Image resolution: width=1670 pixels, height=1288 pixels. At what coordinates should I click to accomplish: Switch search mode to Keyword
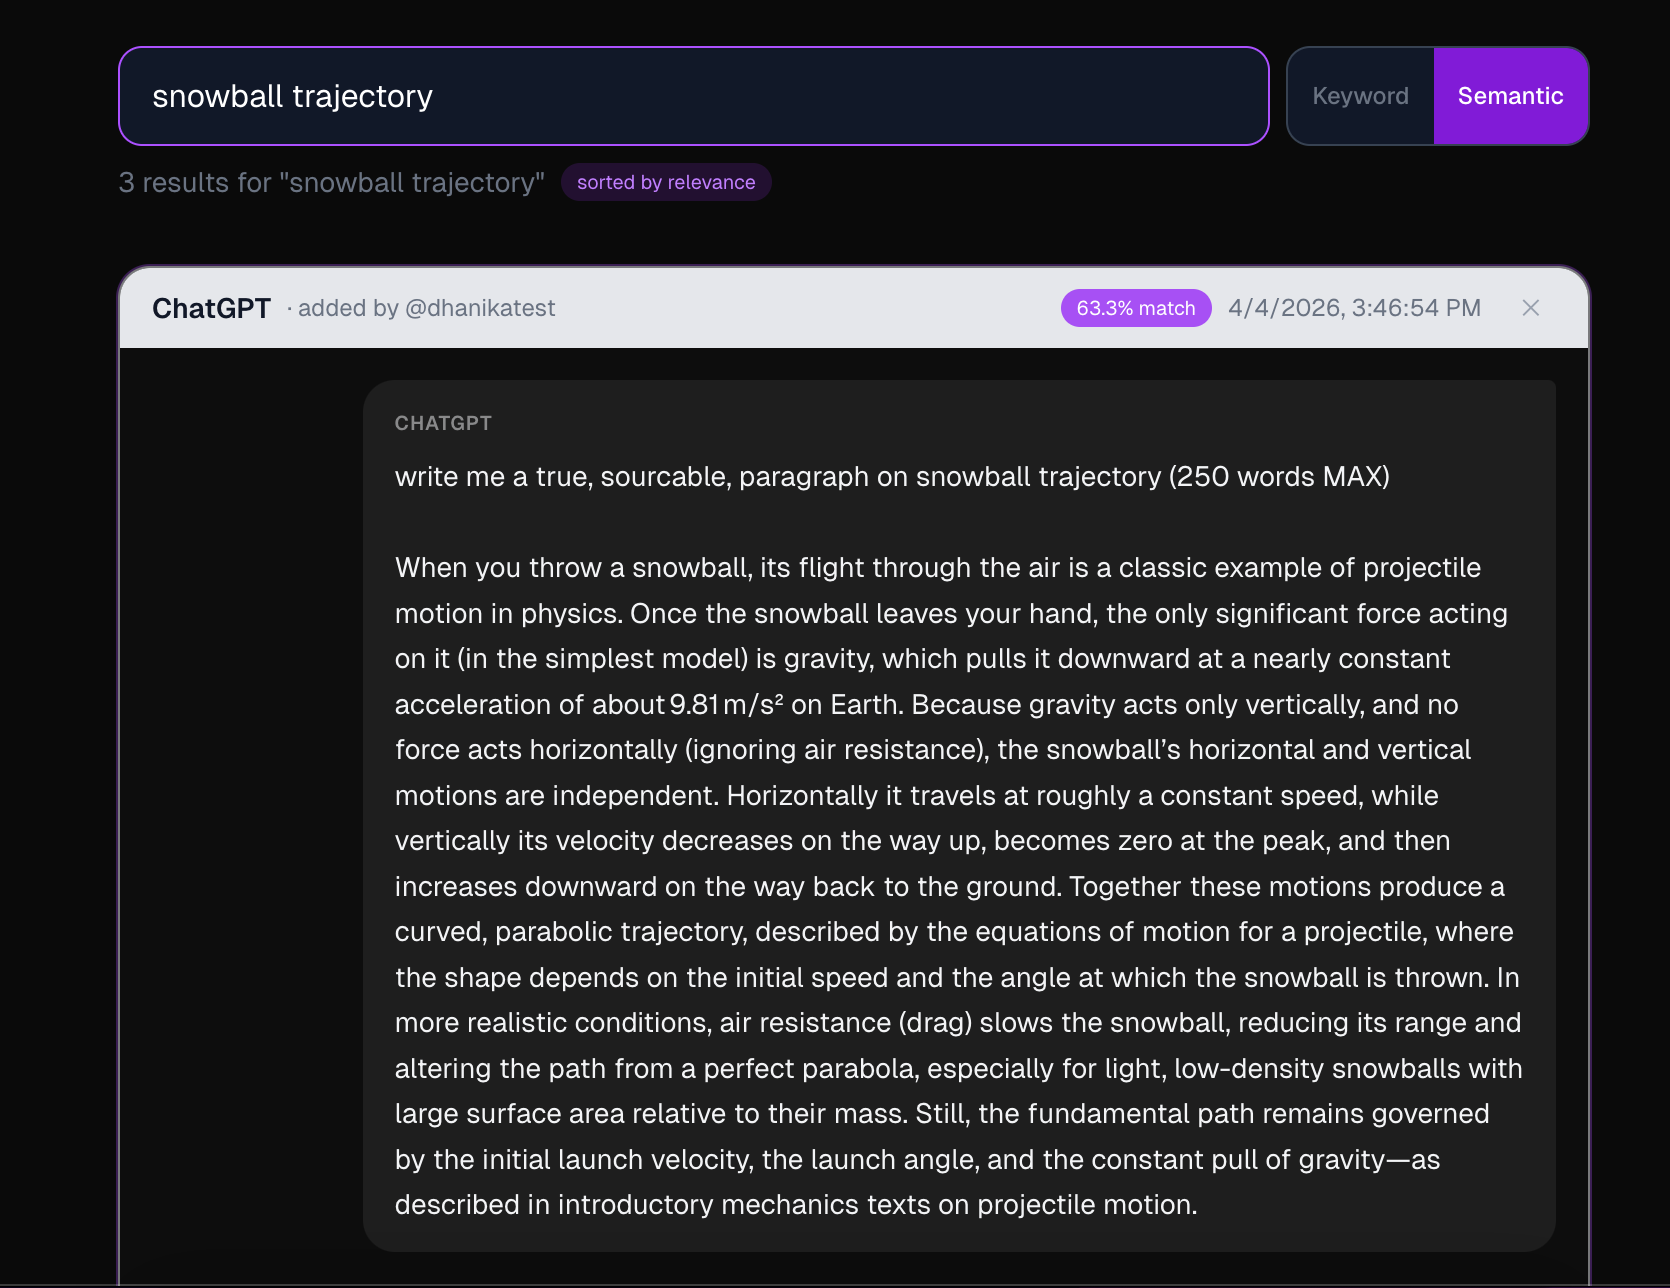(1360, 96)
